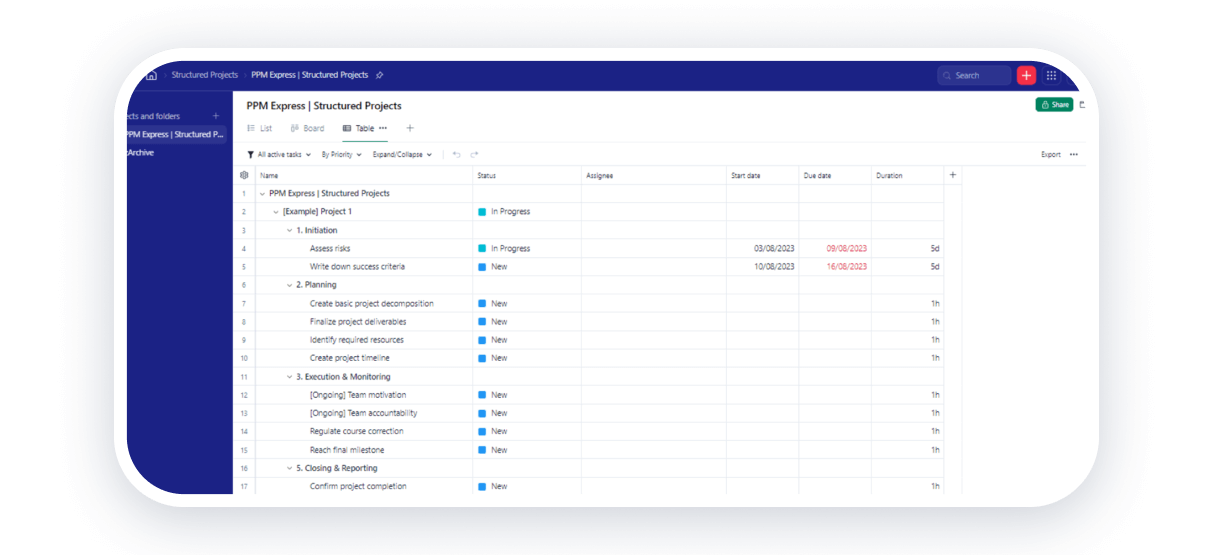Open the All active tasks filter dropdown

[279, 155]
